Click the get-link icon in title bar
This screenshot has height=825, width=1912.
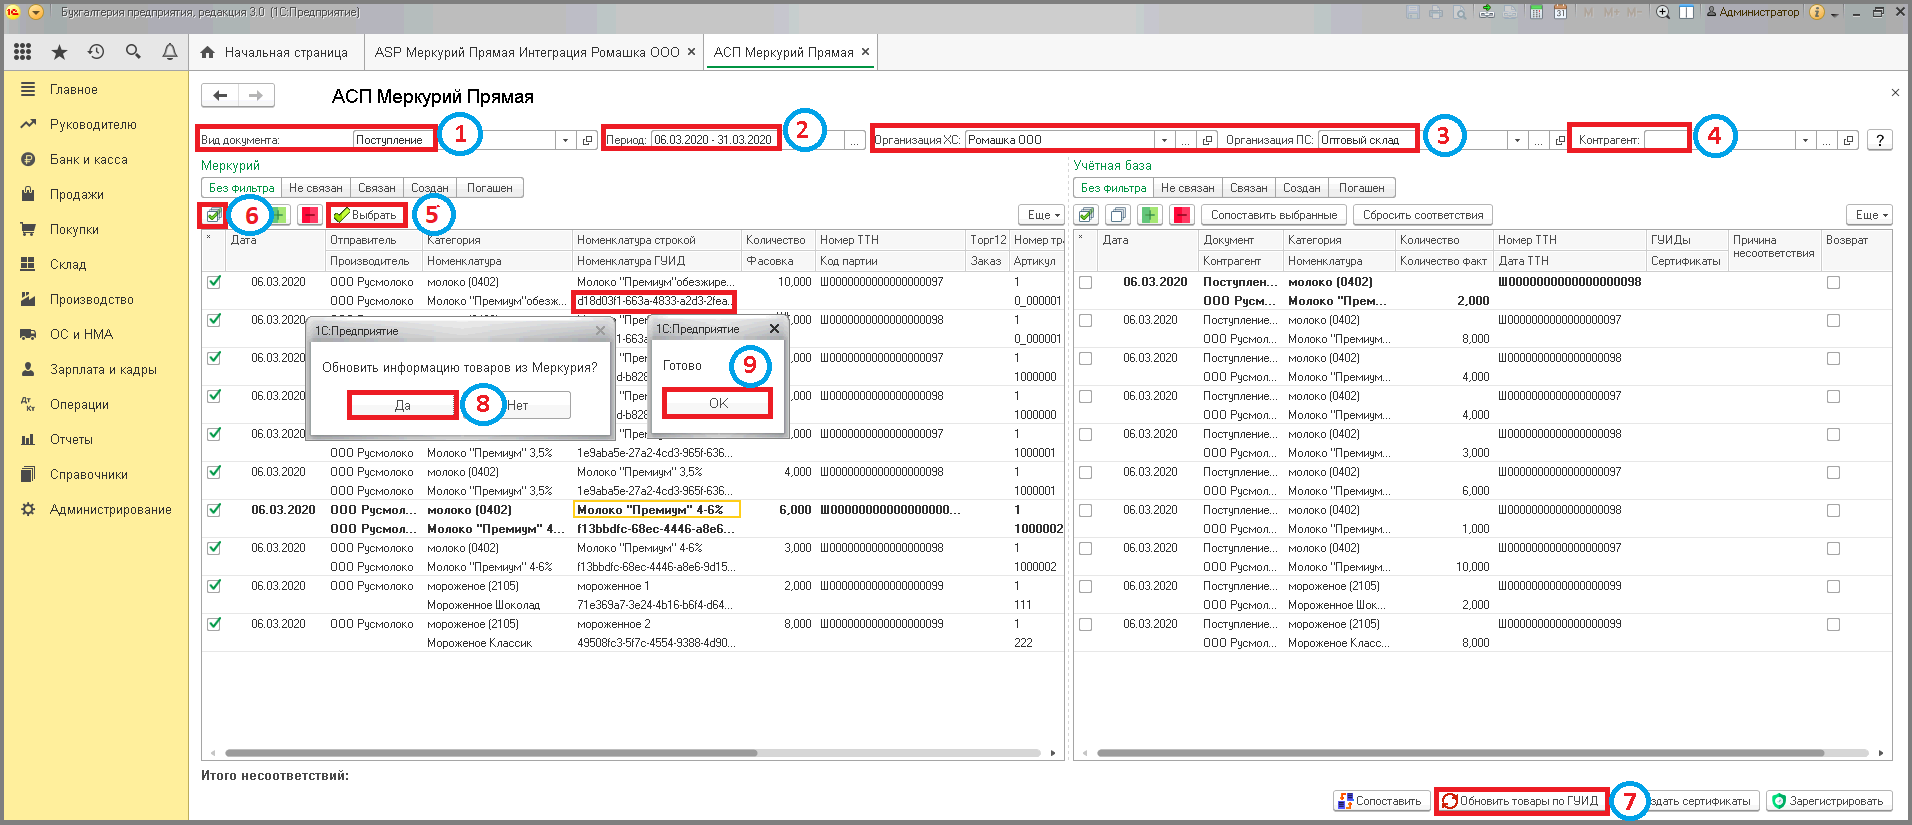pyautogui.click(x=1487, y=12)
